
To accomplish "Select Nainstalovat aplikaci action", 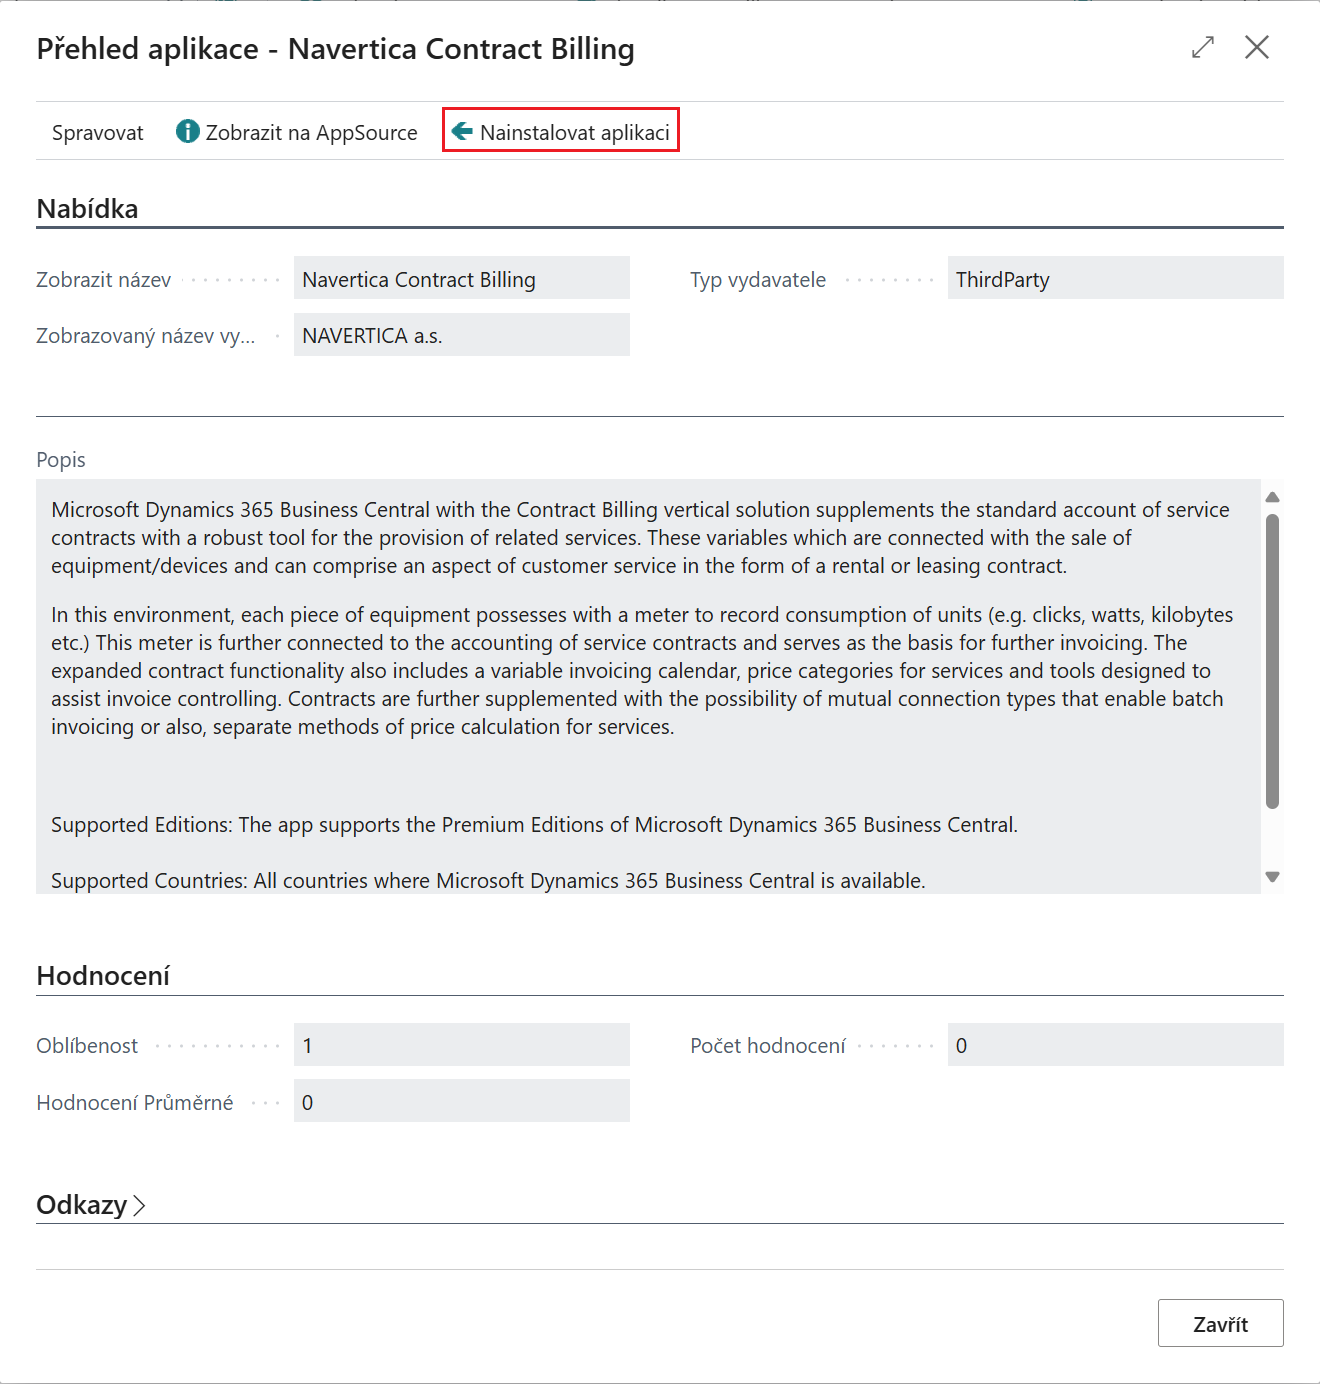I will [574, 133].
